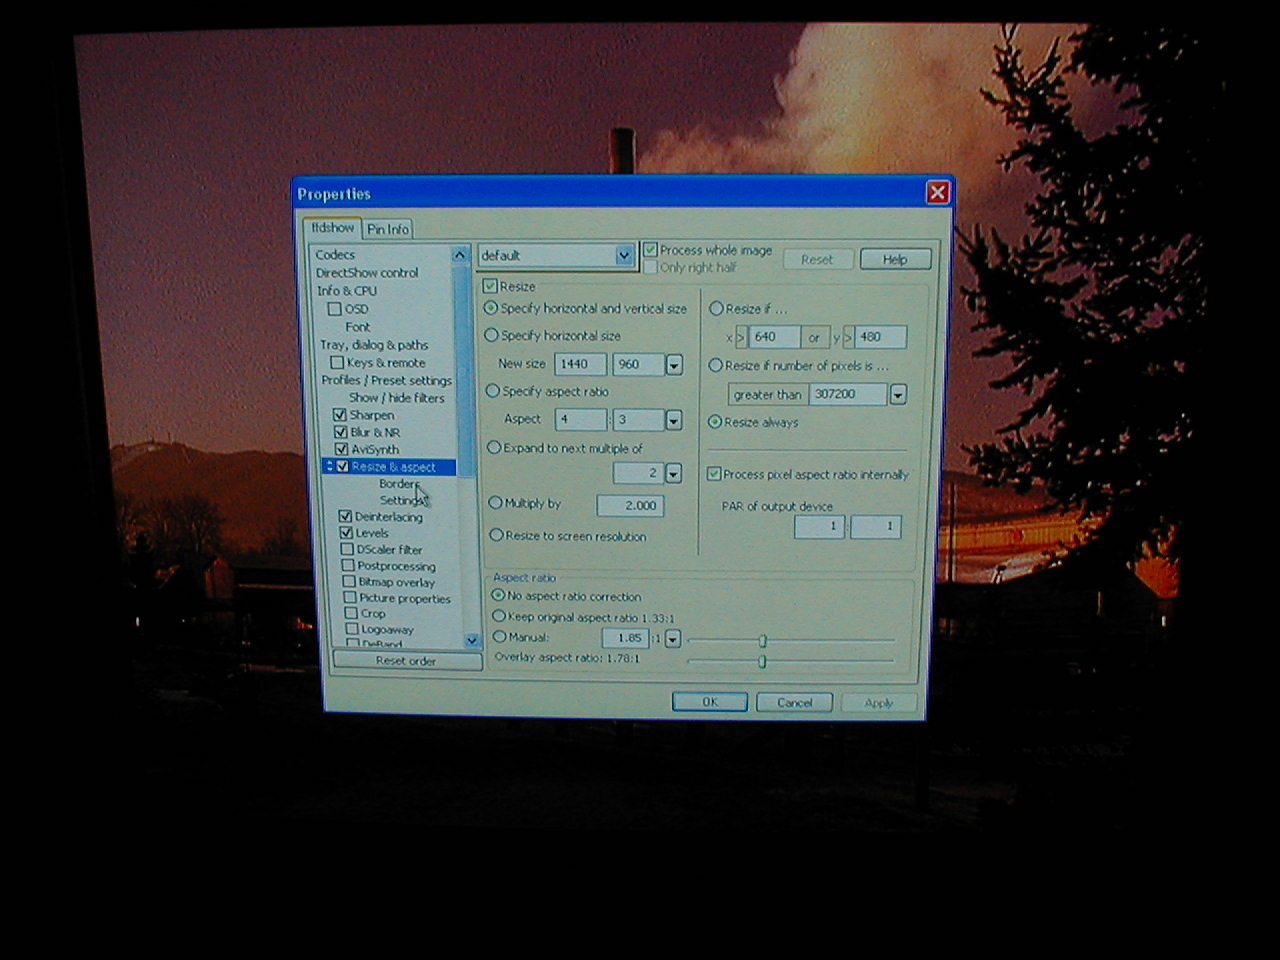The width and height of the screenshot is (1280, 960).
Task: Open Show / hide filters page
Action: pyautogui.click(x=396, y=398)
